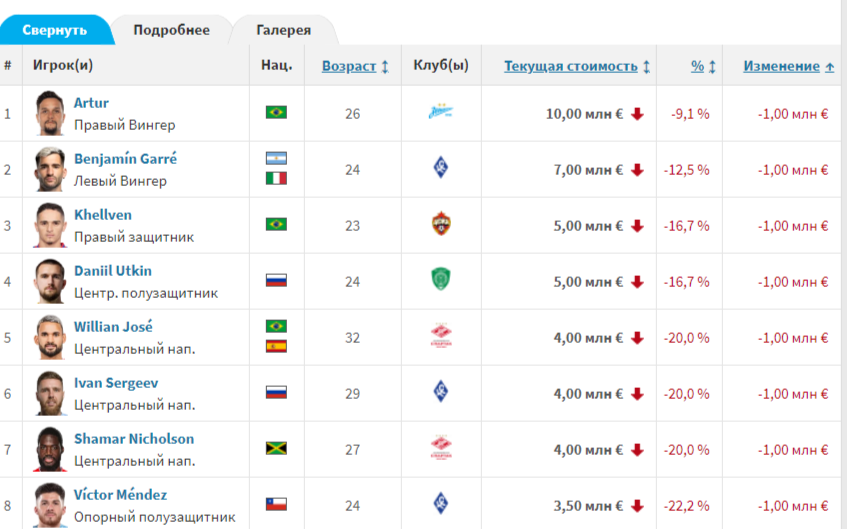Click Willian José's portrait photo
847x529 pixels.
[49, 337]
